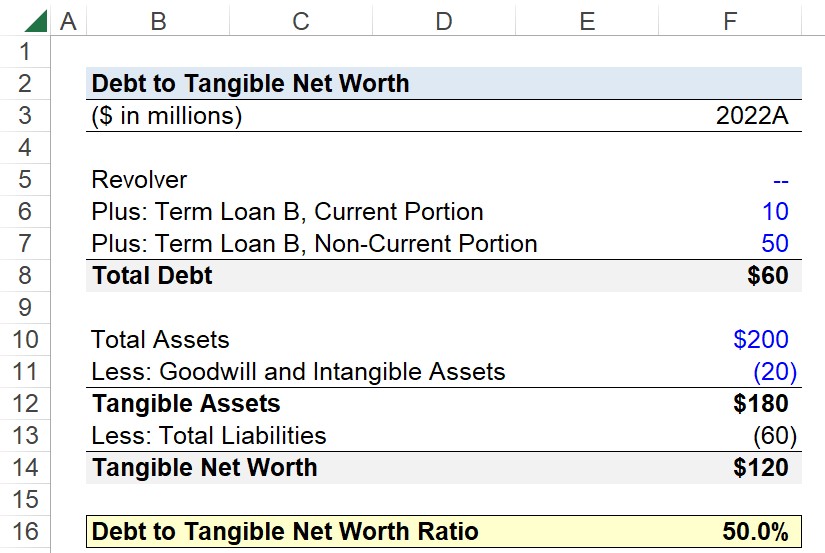
Task: Click the '(60)' liabilities value cell
Action: tap(775, 436)
